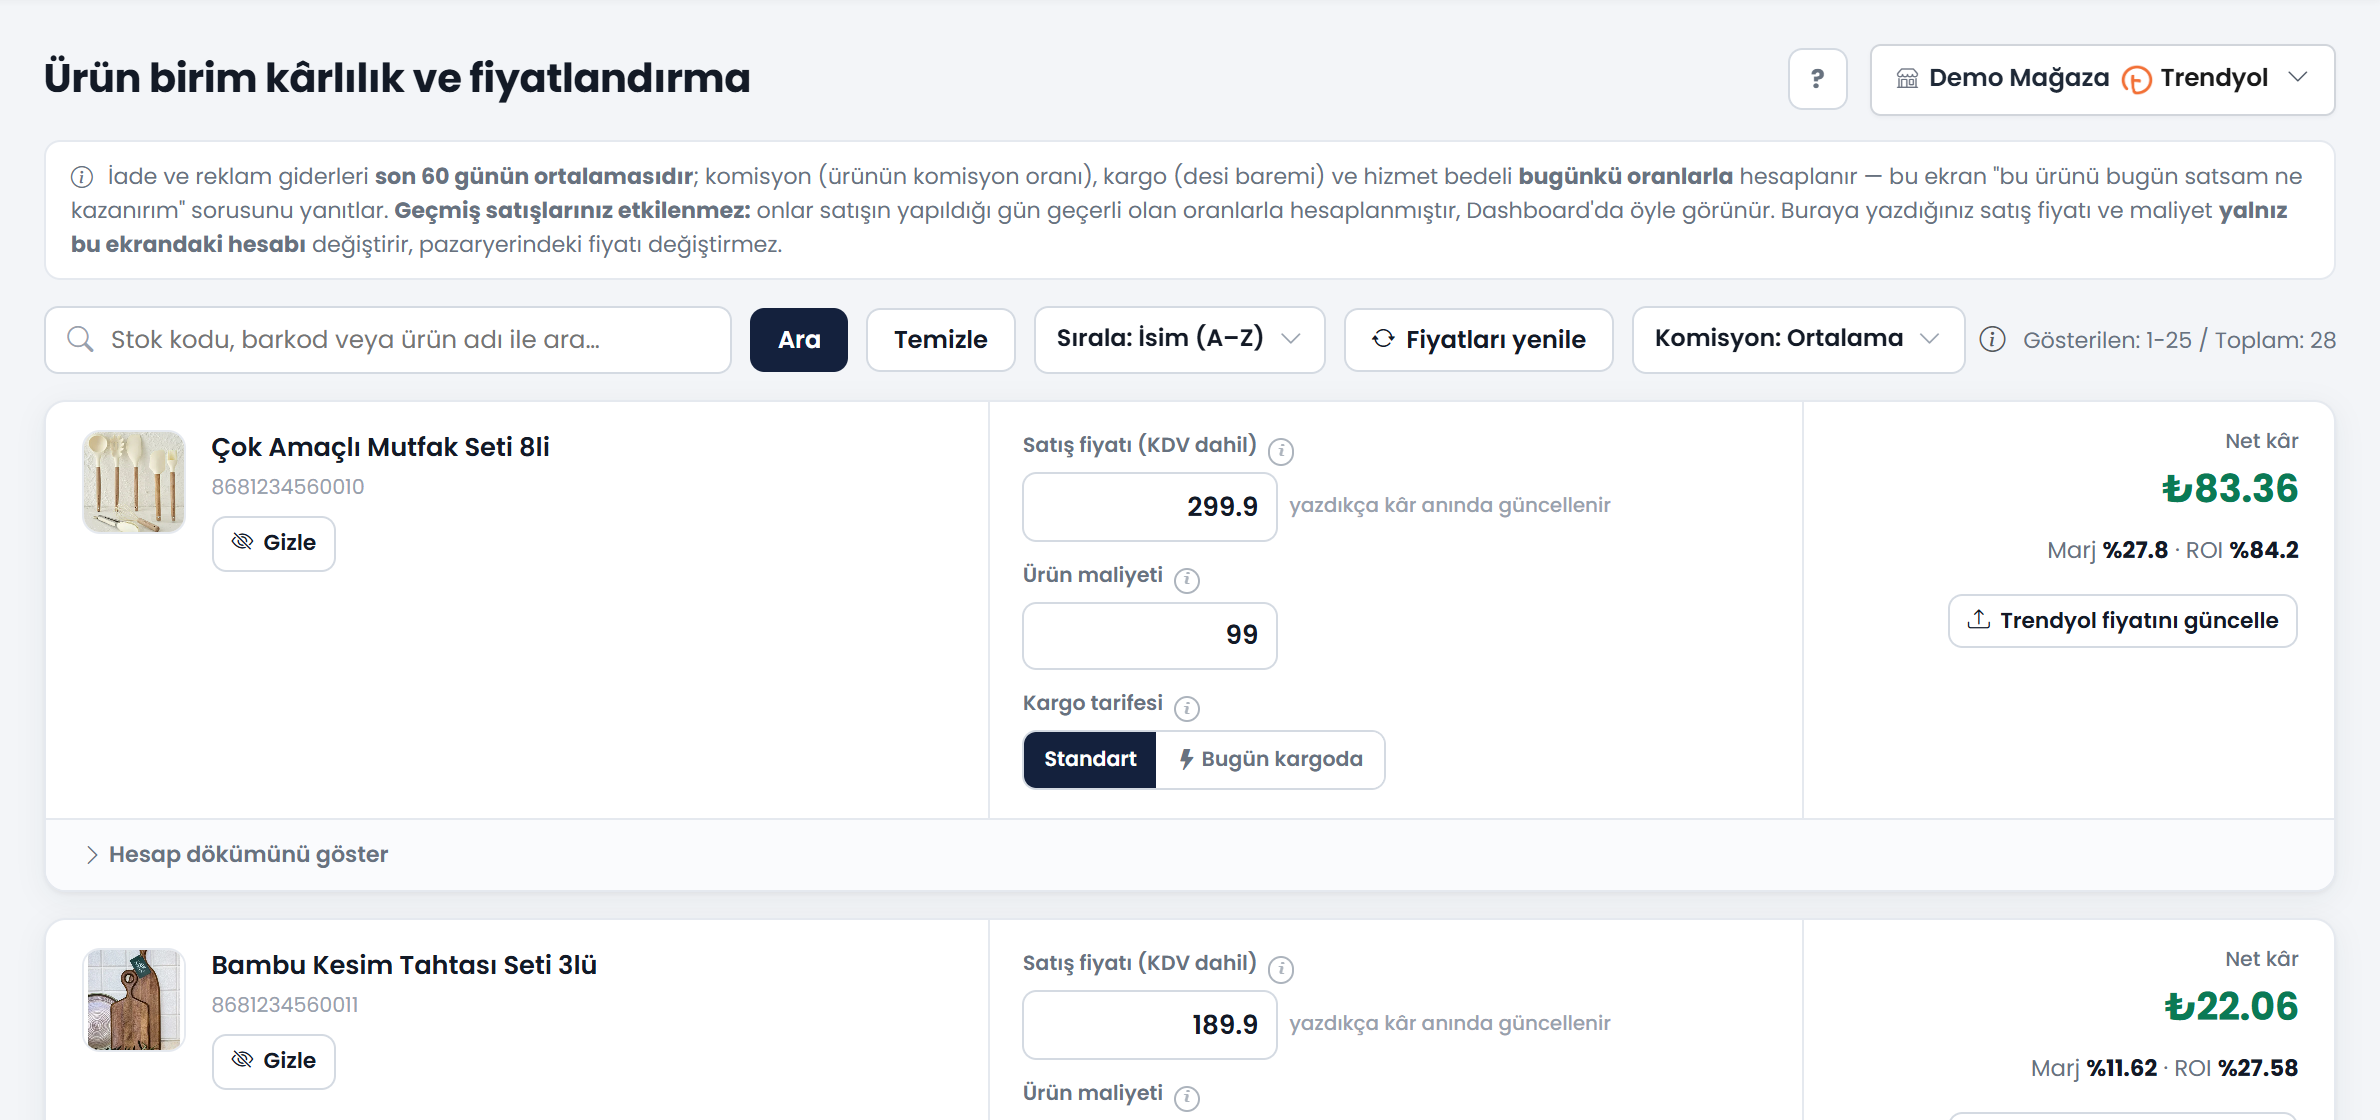Click info icon next to first Satış fiyatı label

coord(1280,452)
